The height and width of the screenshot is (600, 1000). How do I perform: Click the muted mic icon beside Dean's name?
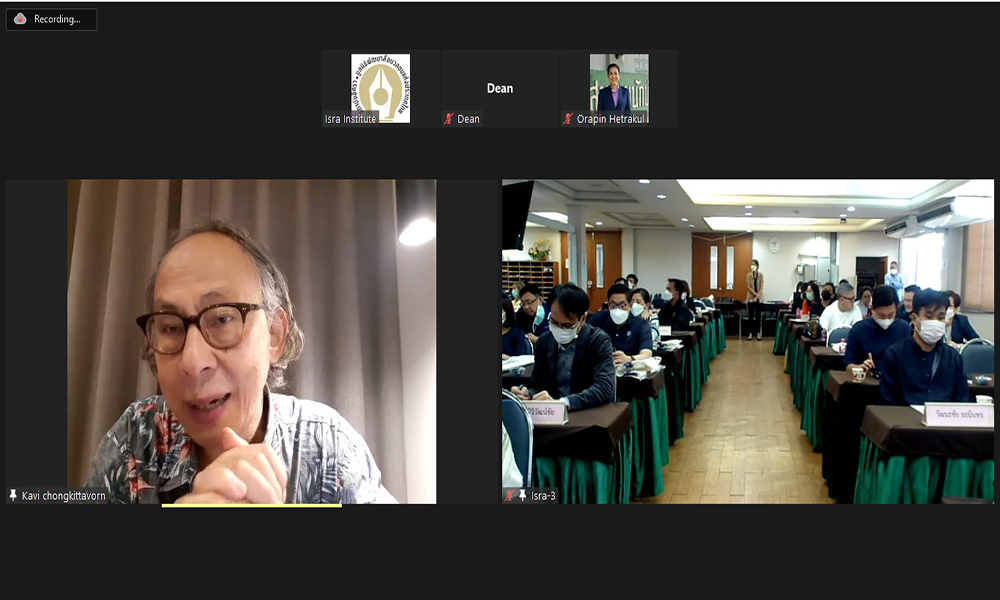click(x=448, y=119)
